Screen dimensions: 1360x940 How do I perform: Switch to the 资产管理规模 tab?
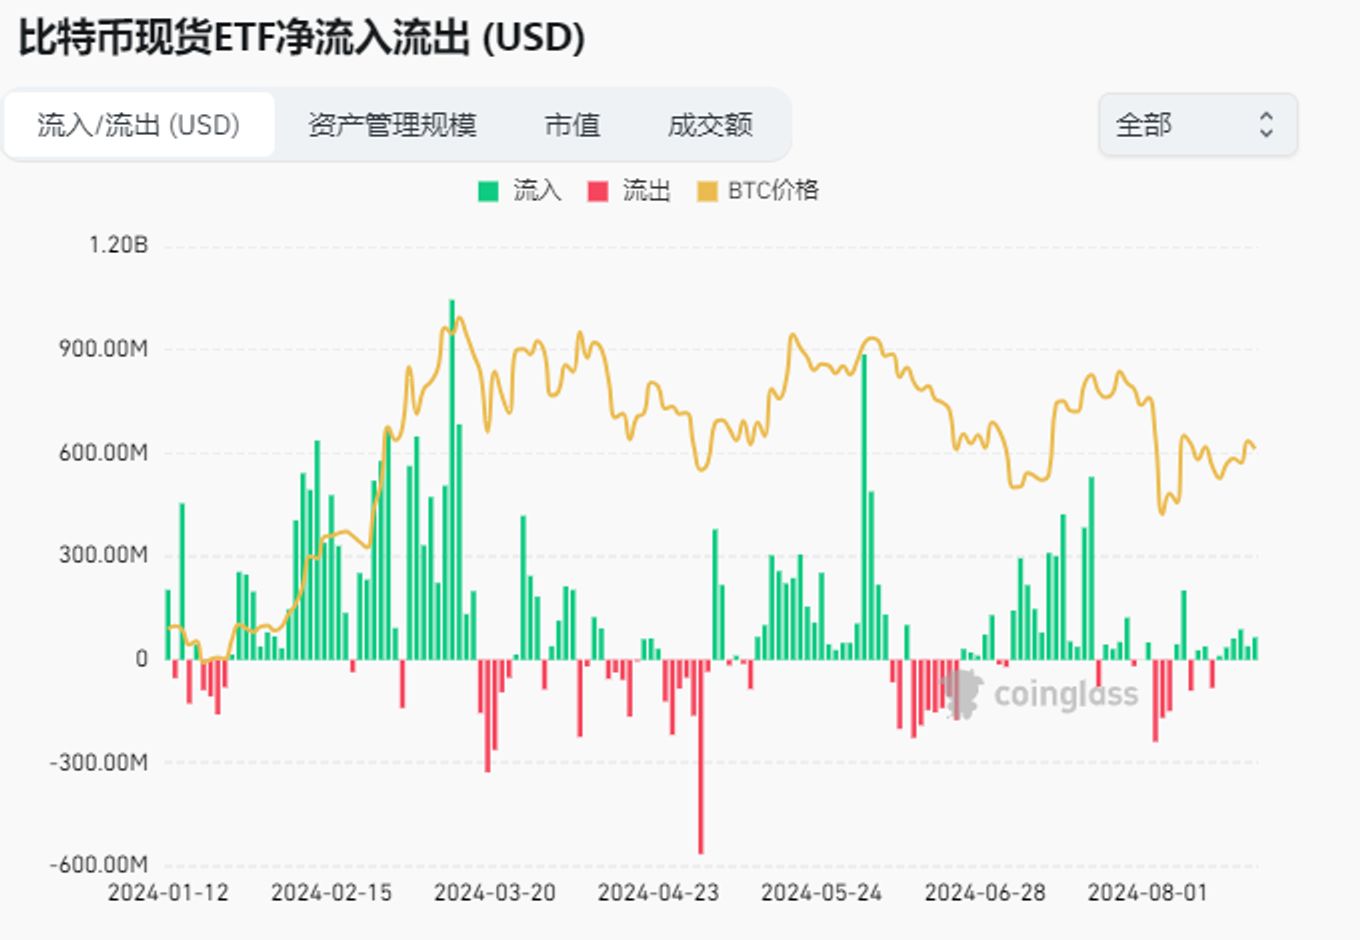coord(395,125)
